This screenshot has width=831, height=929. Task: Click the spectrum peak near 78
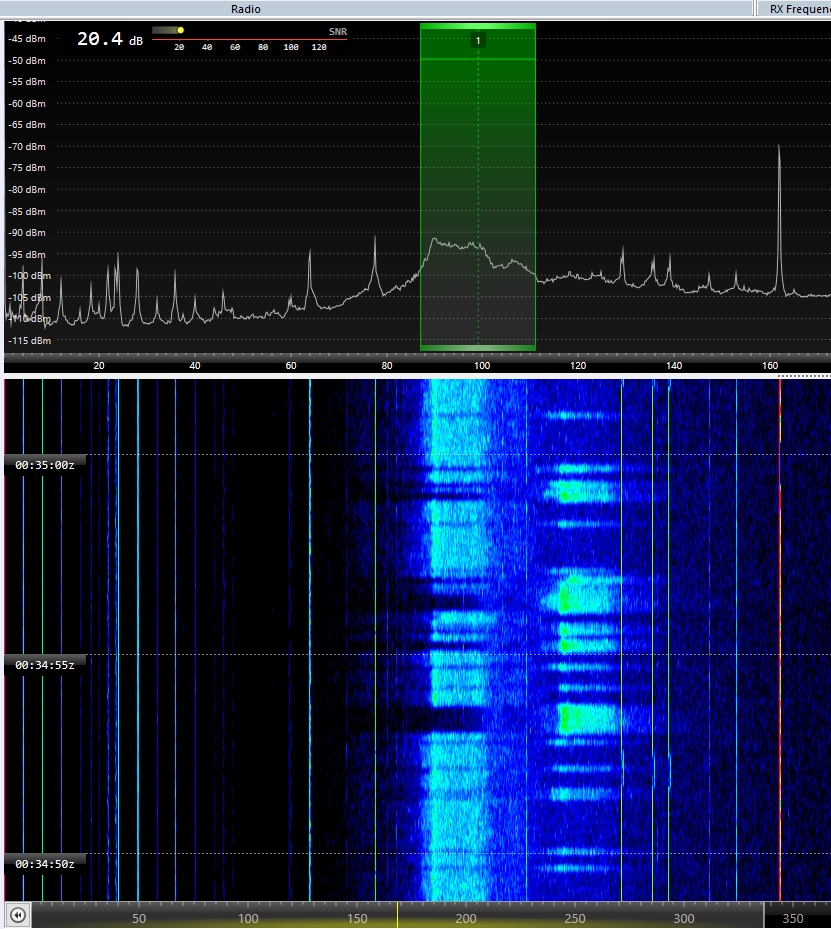tap(375, 240)
